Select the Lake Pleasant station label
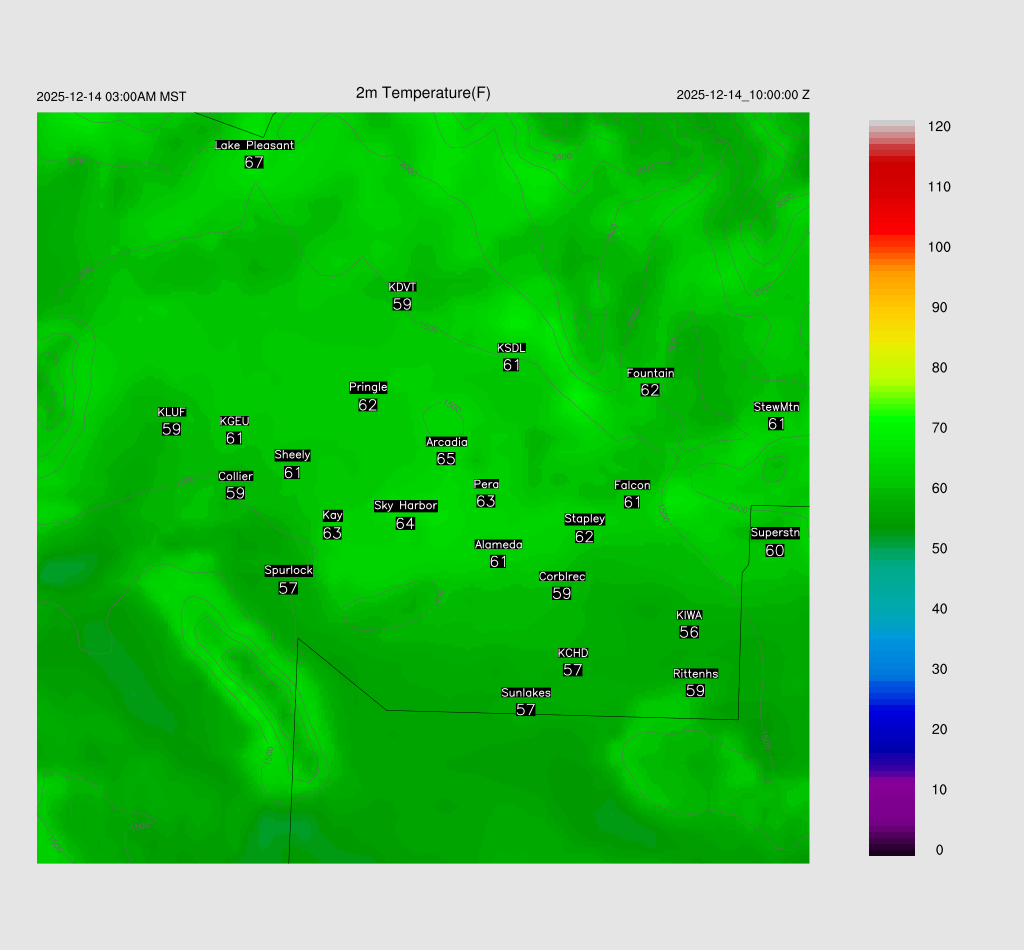Image resolution: width=1024 pixels, height=950 pixels. (254, 145)
